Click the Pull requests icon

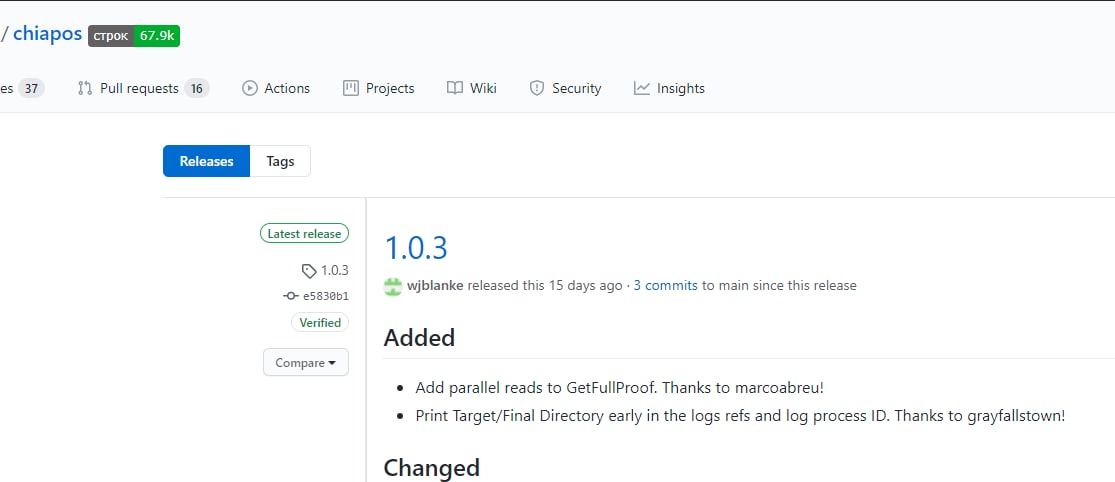pyautogui.click(x=85, y=89)
